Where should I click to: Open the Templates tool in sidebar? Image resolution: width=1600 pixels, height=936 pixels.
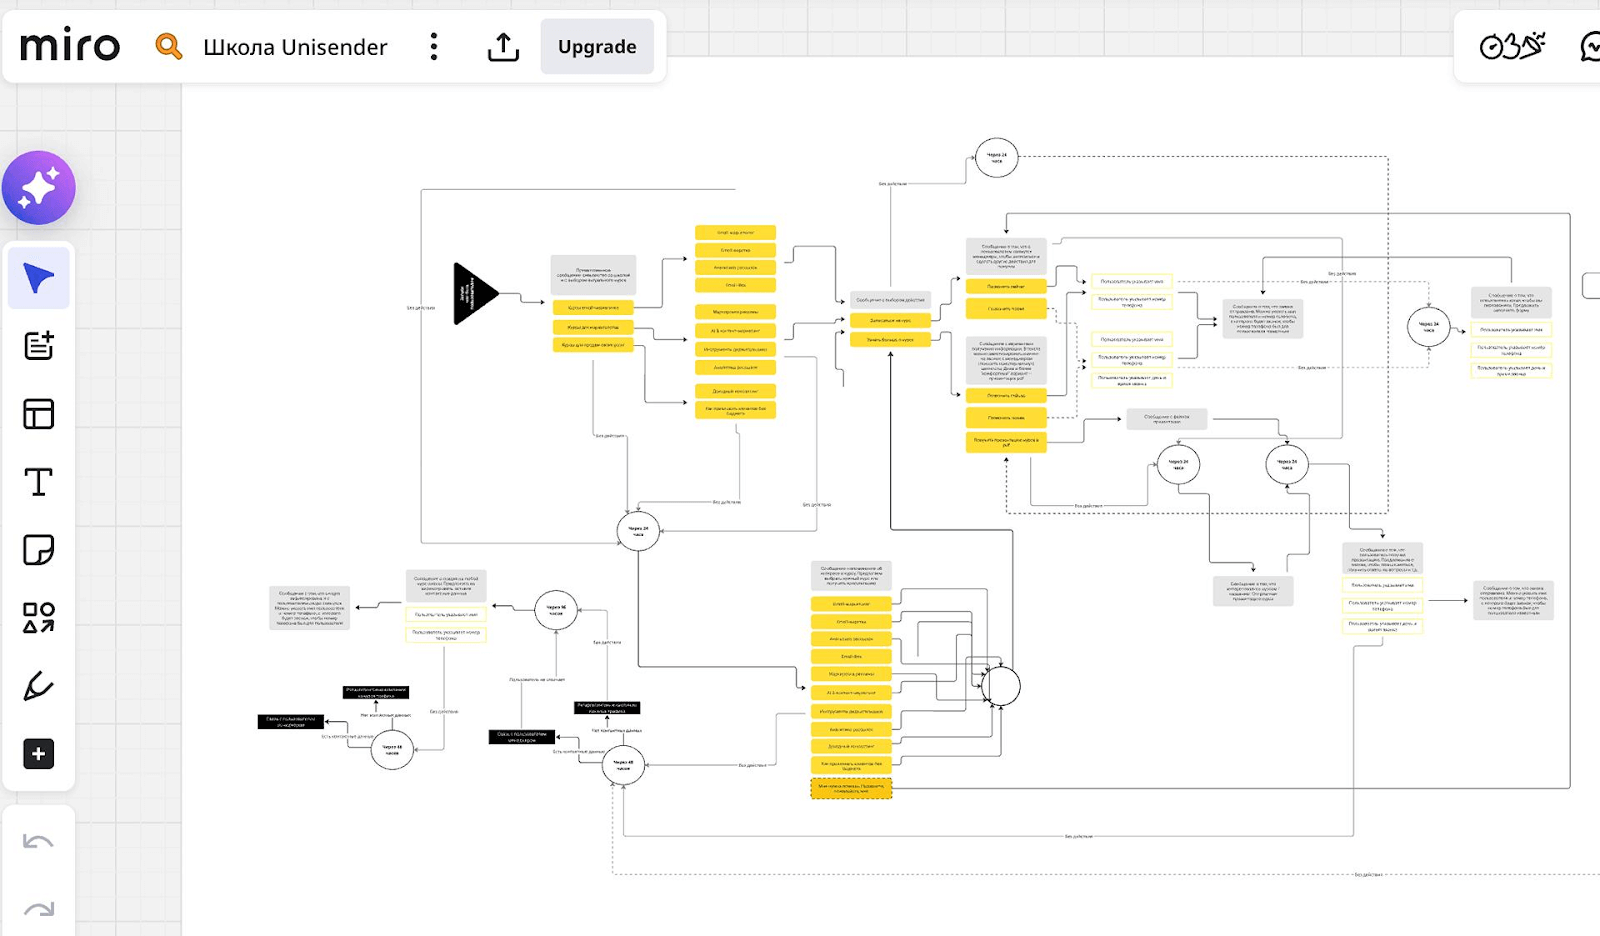pyautogui.click(x=39, y=346)
